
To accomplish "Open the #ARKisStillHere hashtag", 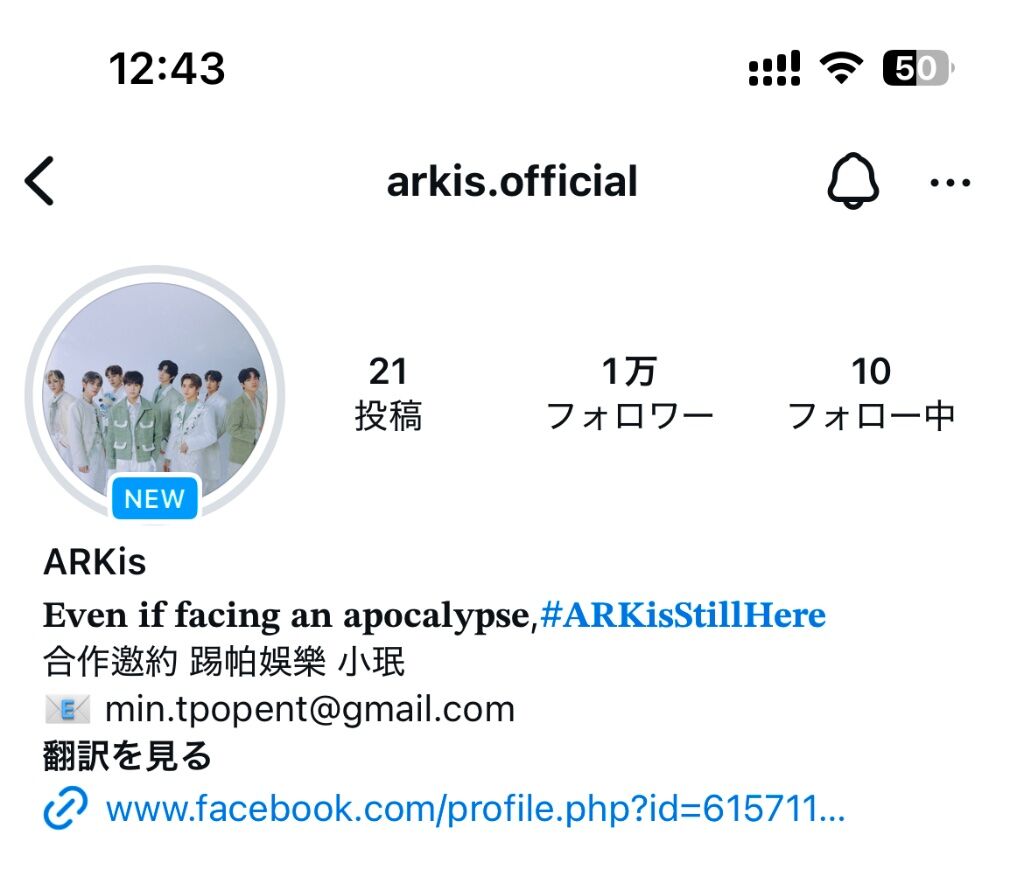I will tap(683, 615).
